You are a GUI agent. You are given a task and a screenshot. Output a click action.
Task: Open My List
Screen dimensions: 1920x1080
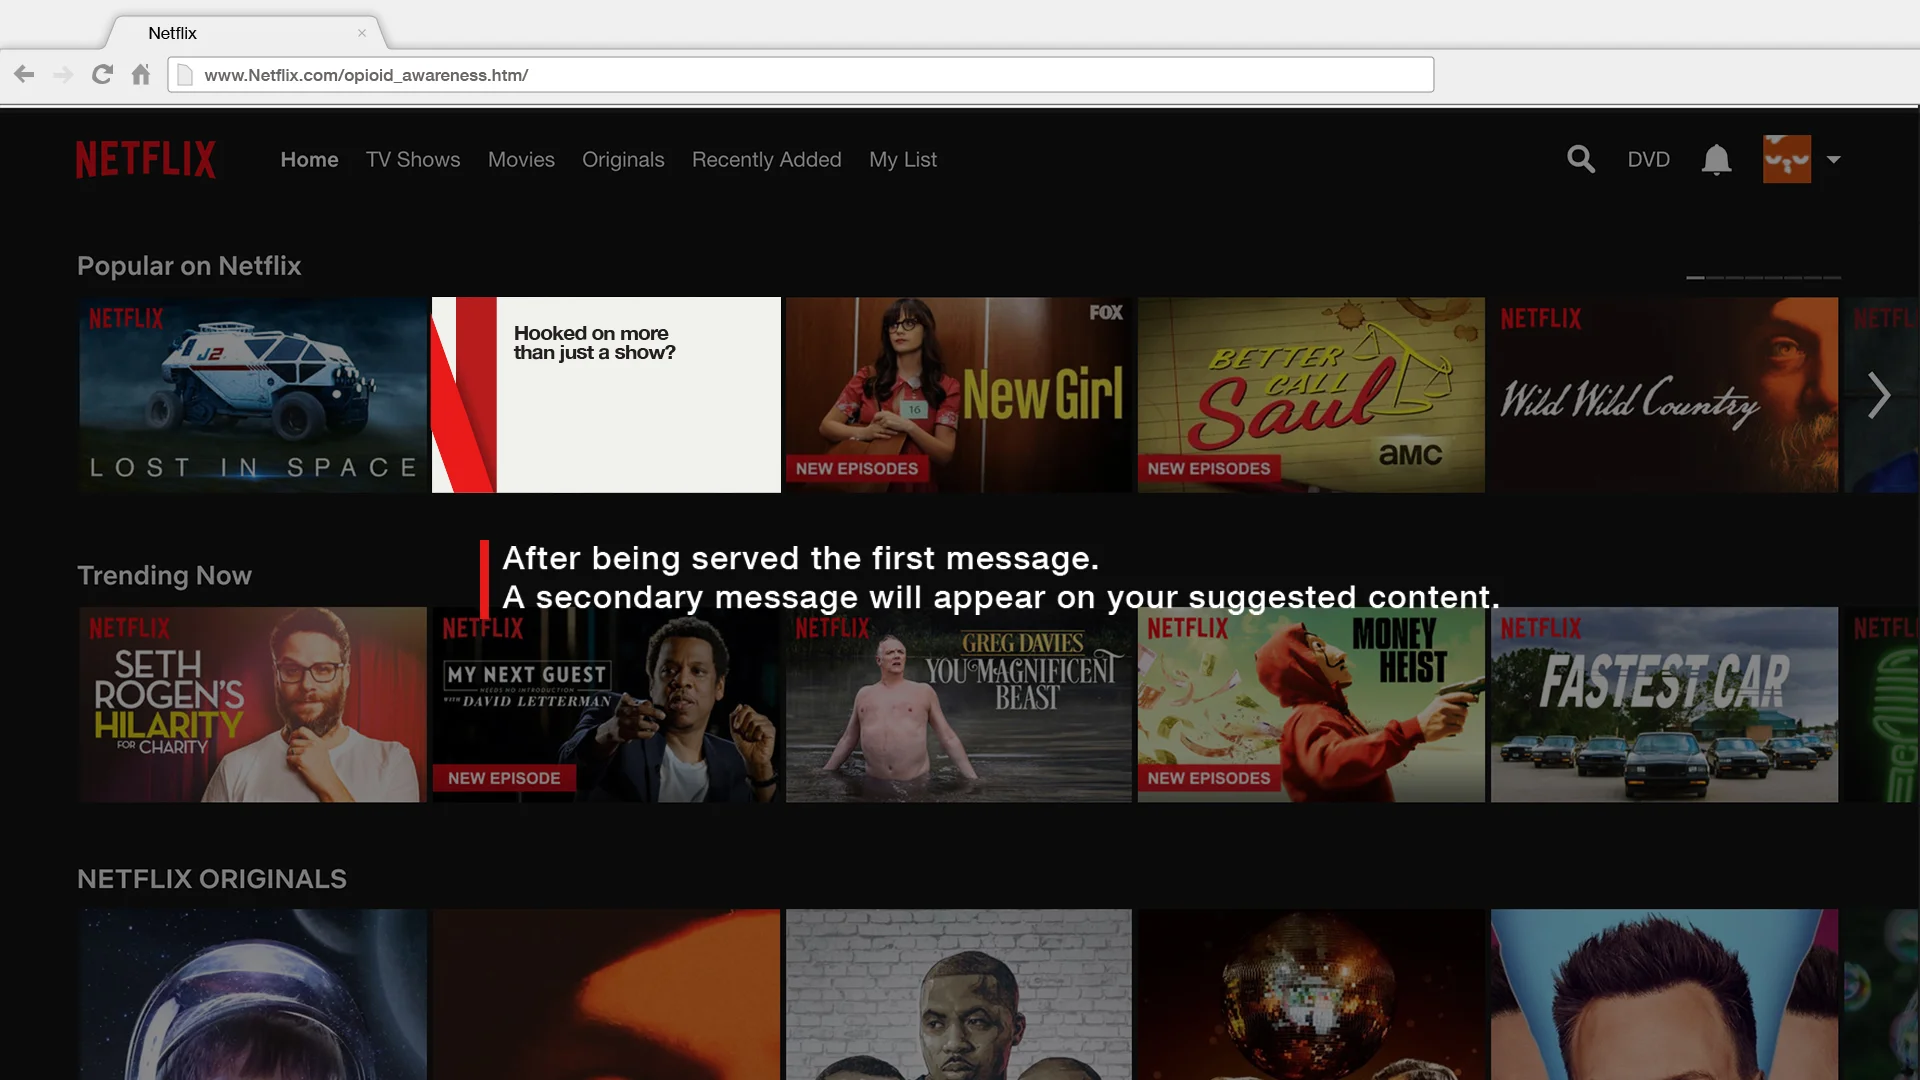point(903,160)
